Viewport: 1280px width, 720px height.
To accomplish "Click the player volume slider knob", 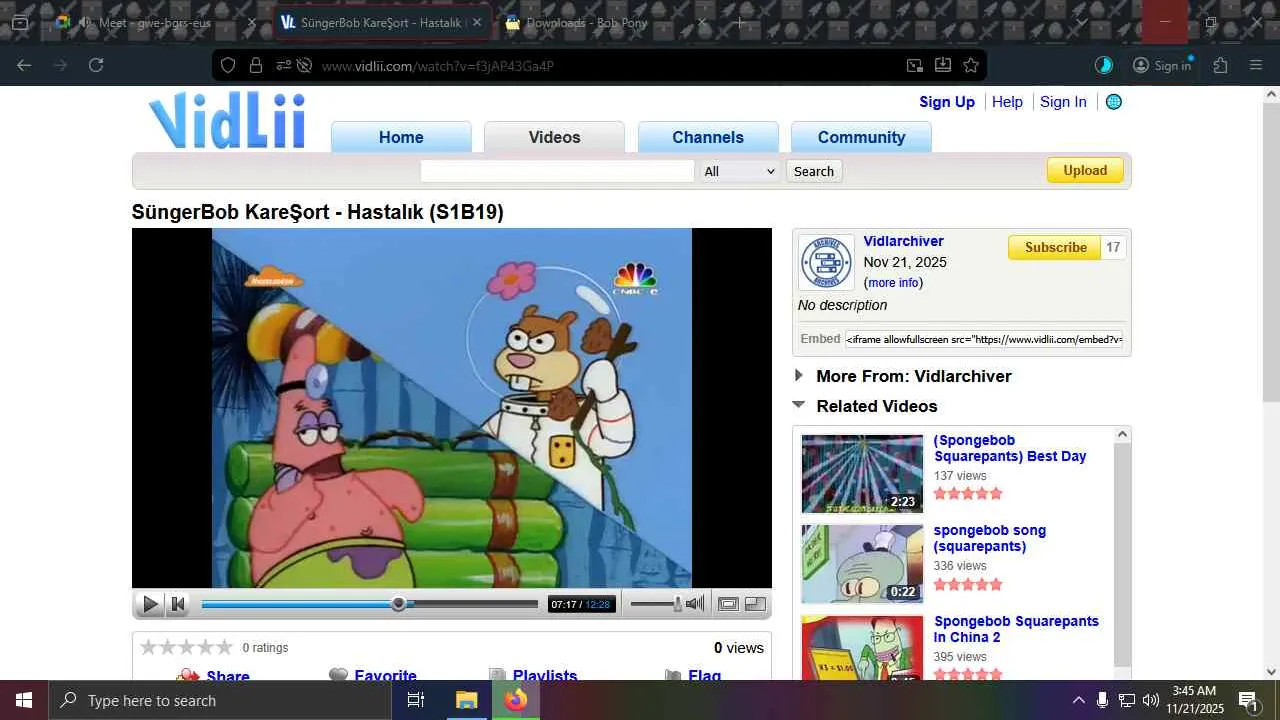I will (677, 603).
